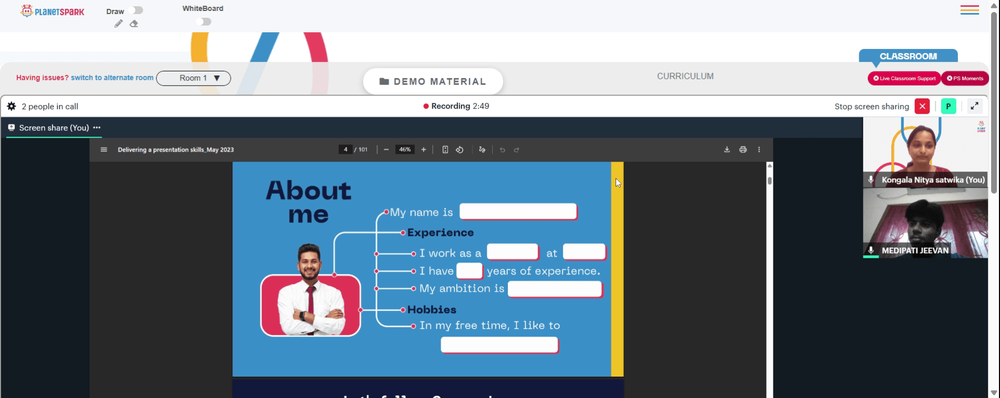Click the 'My name is' blank field

tap(518, 212)
